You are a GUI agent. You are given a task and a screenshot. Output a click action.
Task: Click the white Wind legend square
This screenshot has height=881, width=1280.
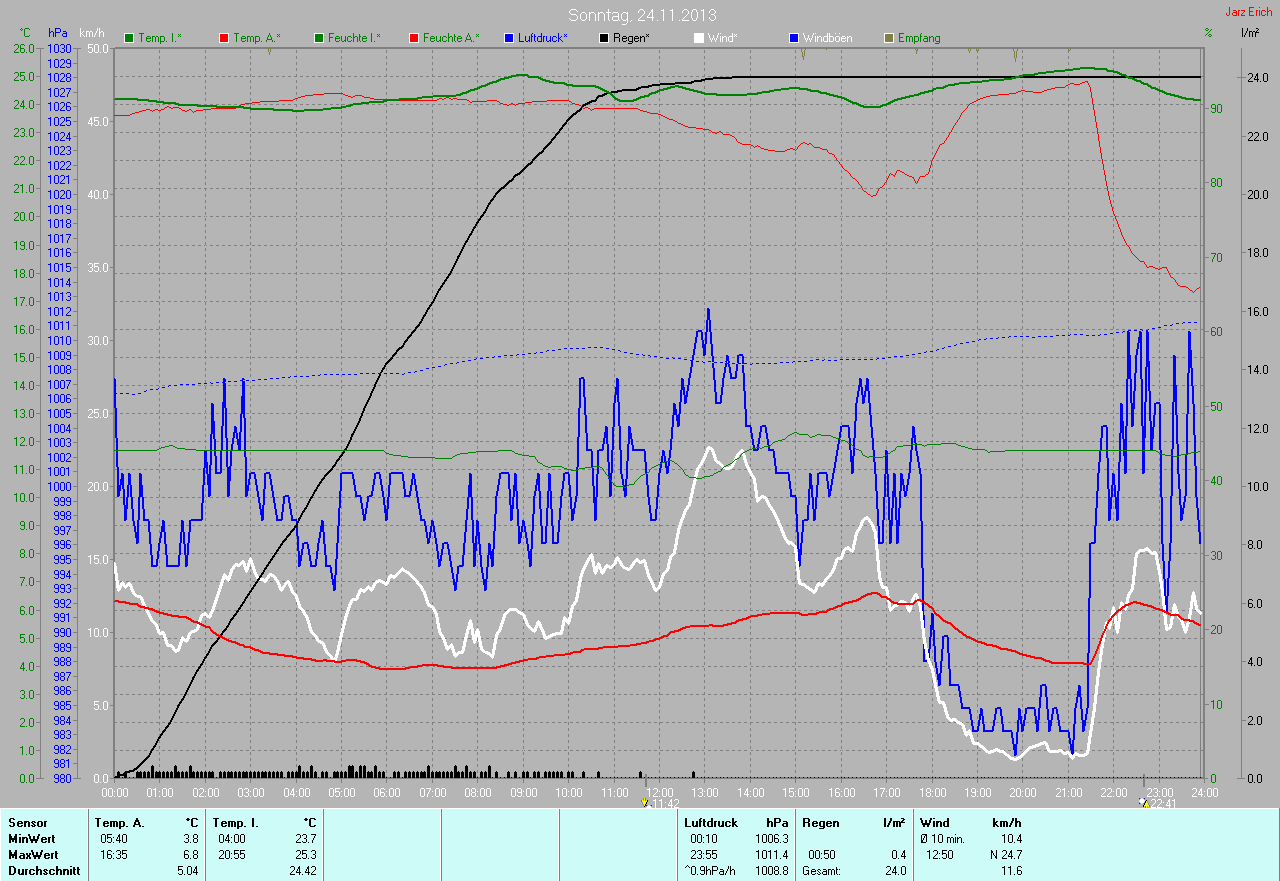[699, 38]
